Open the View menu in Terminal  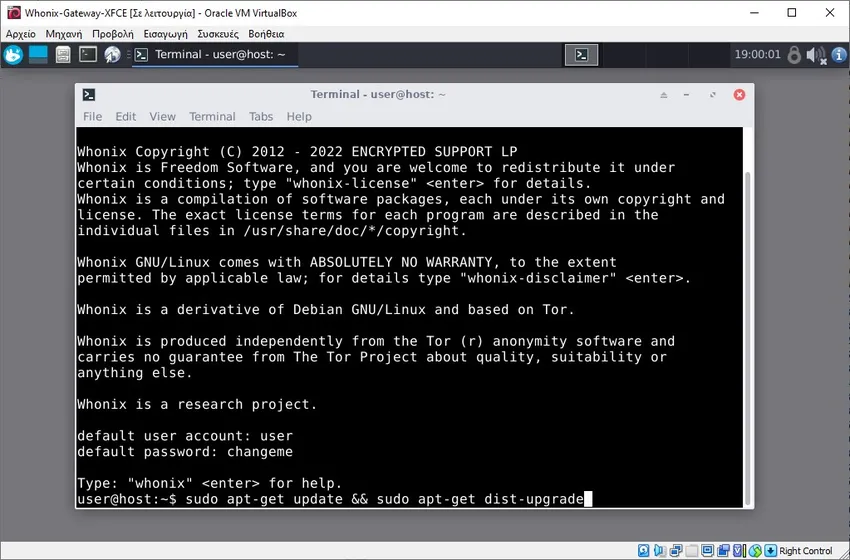pos(162,117)
